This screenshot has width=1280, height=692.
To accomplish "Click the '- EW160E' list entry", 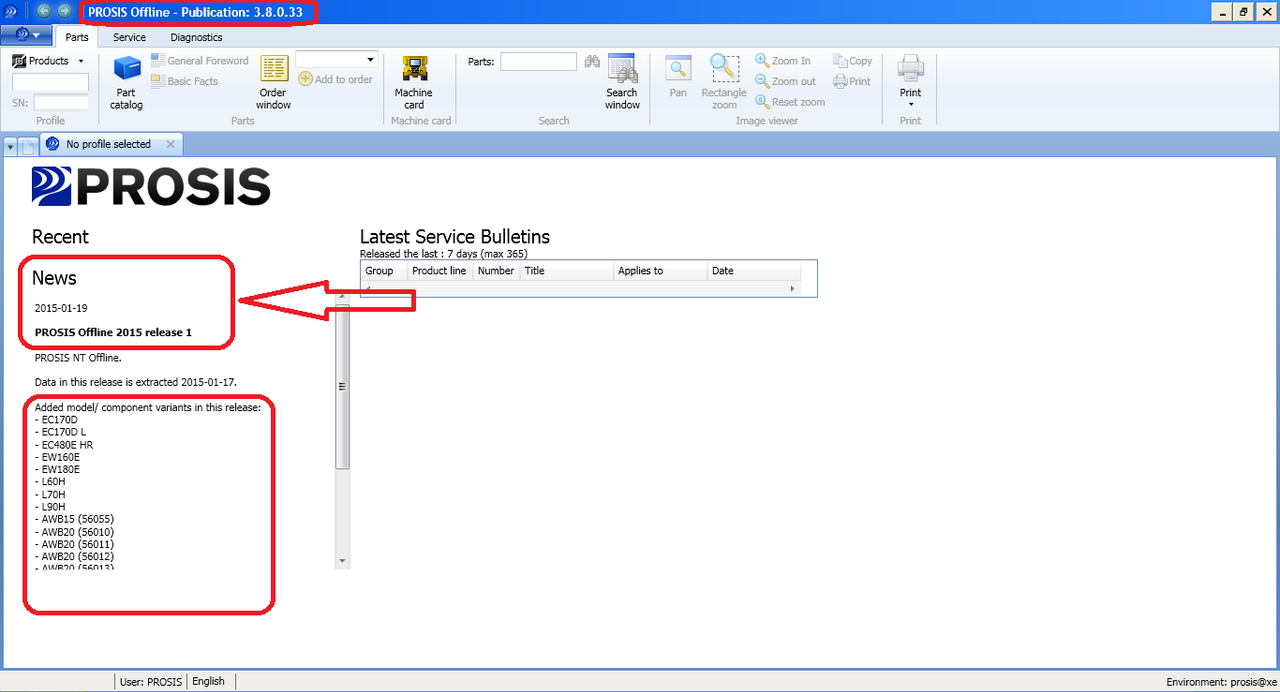I will click(x=58, y=457).
